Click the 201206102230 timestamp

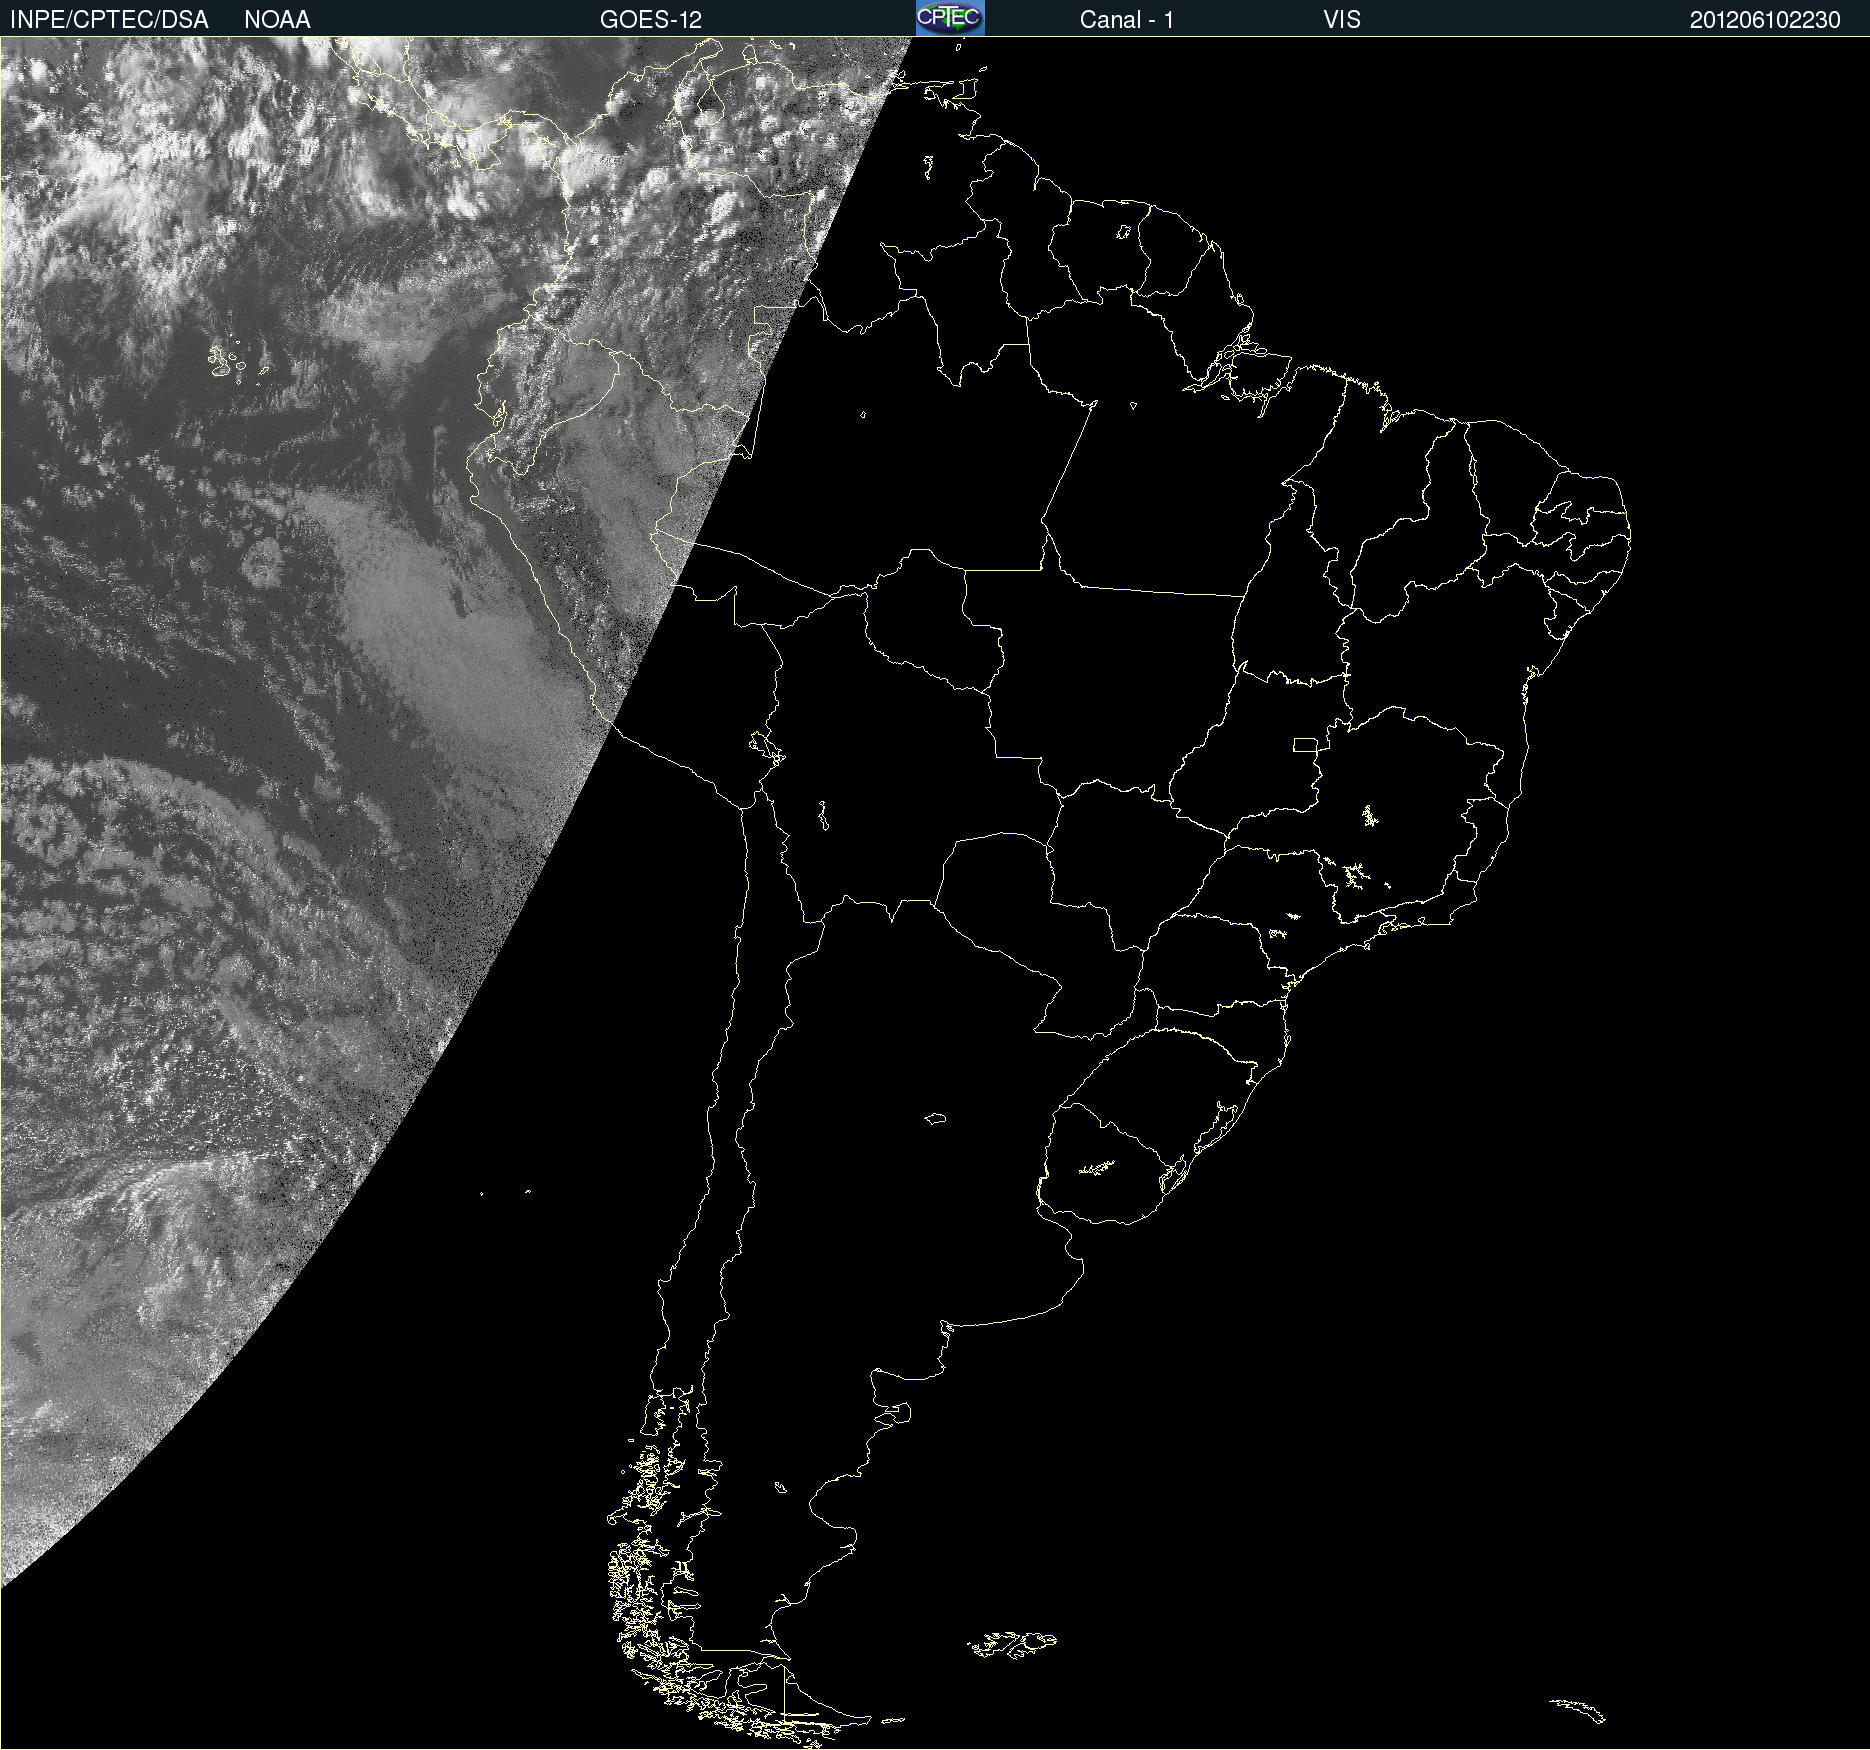click(x=1765, y=20)
